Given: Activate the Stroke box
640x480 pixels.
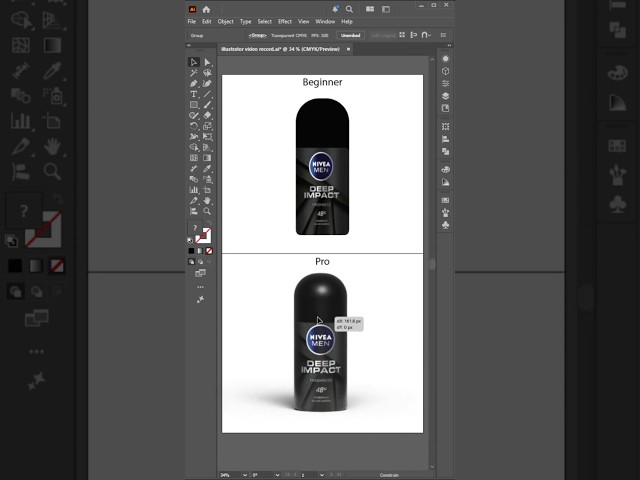Looking at the screenshot, I should tap(204, 236).
